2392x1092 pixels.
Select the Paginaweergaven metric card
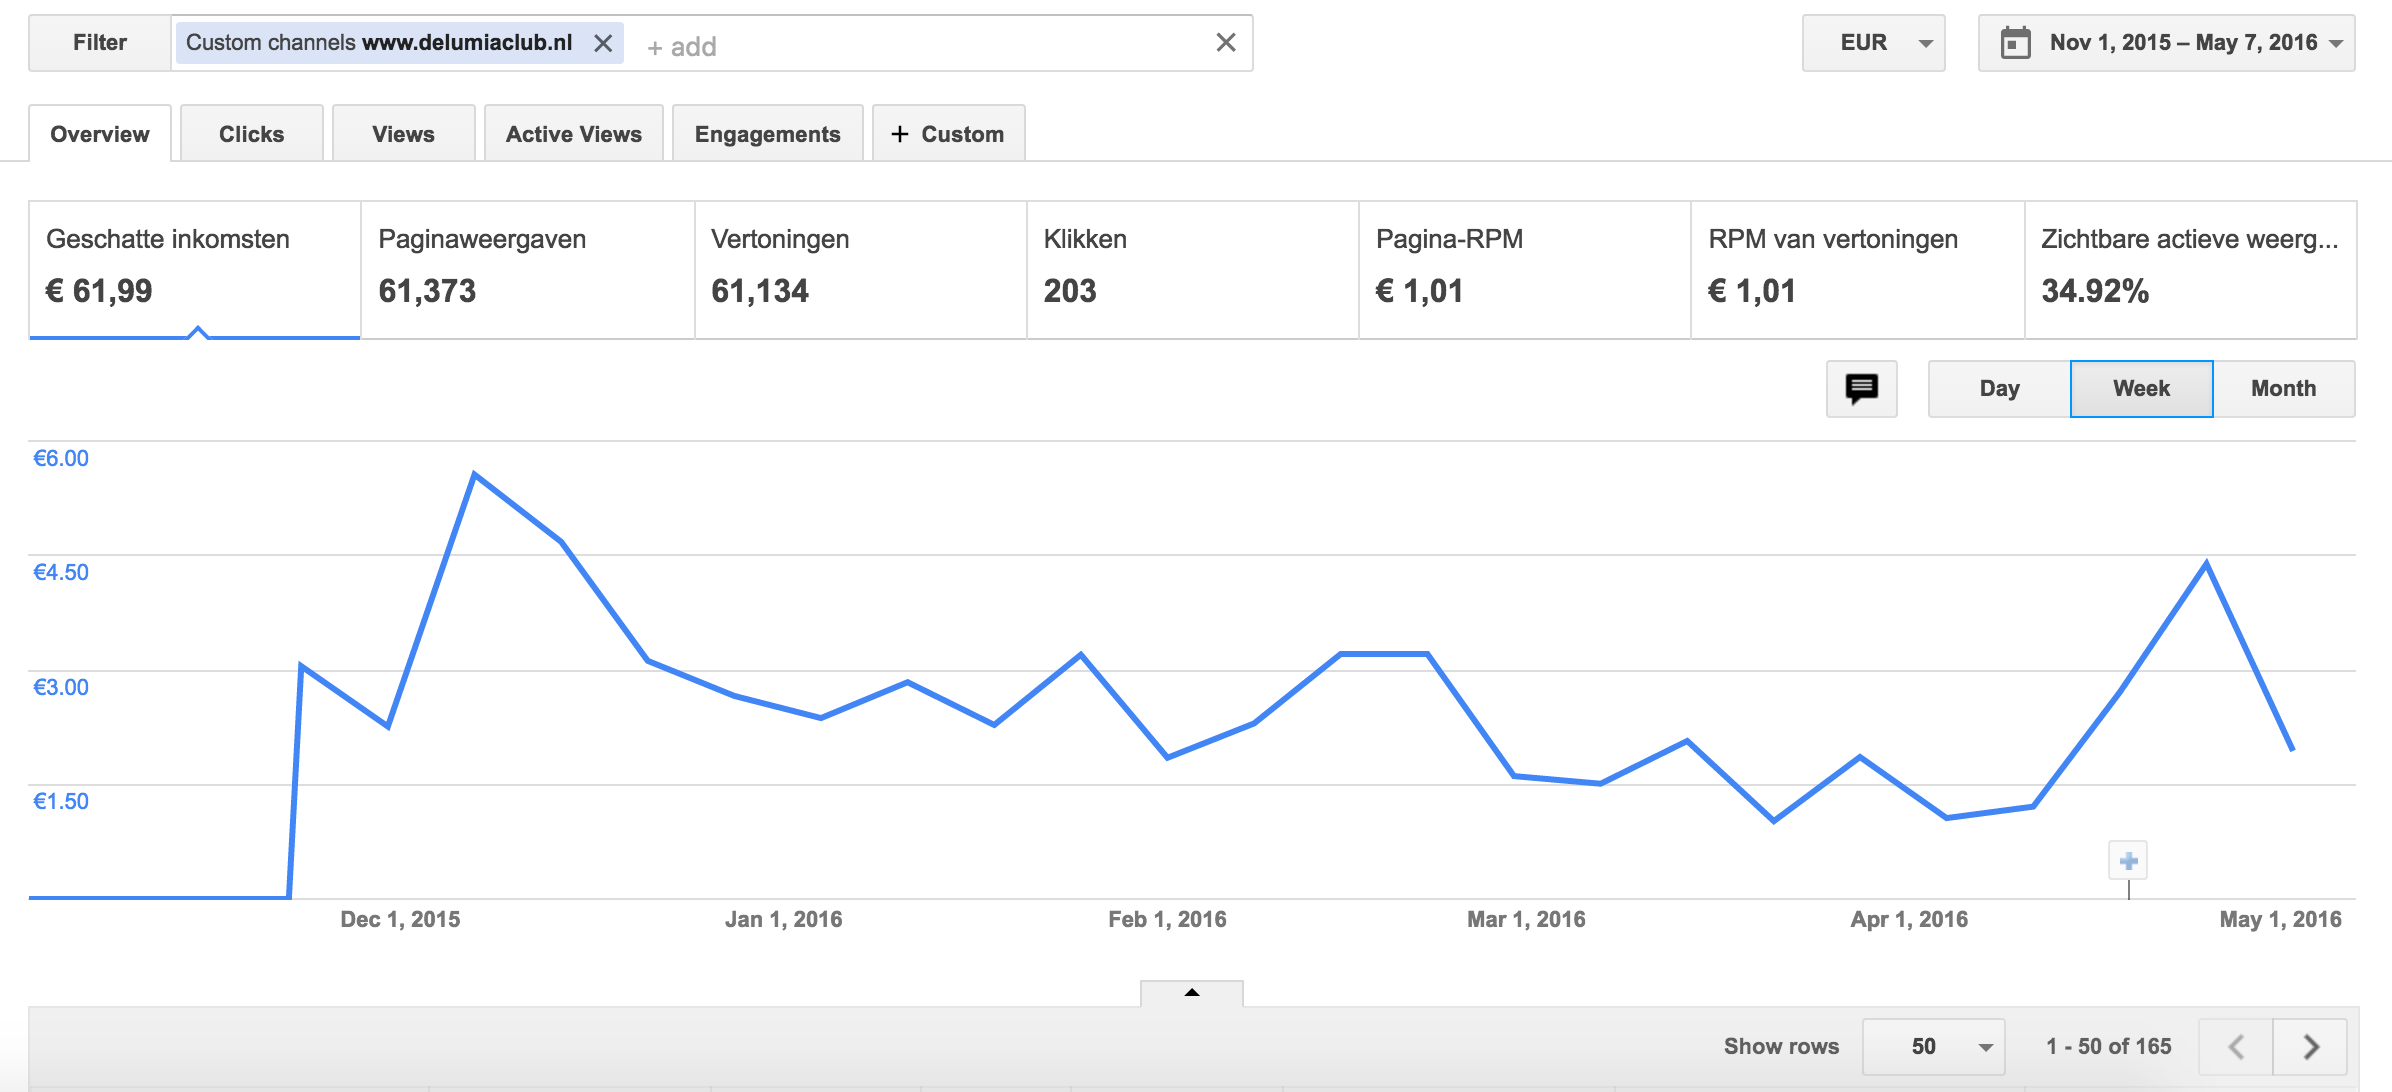[x=527, y=270]
